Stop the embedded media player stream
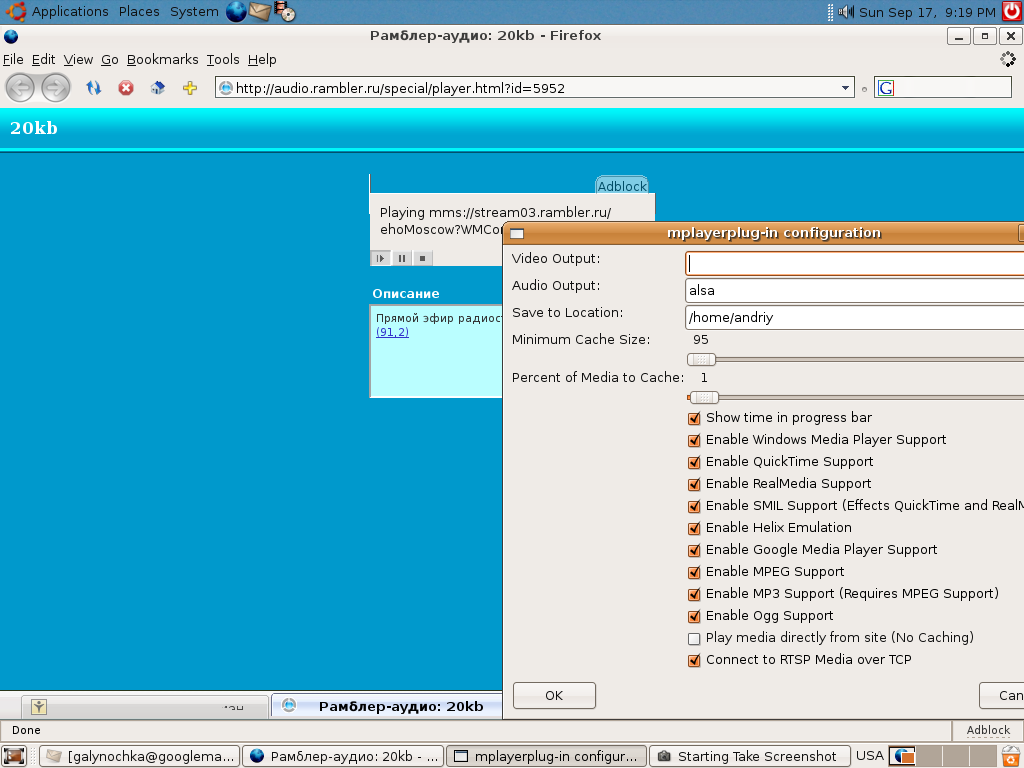Viewport: 1024px width, 768px height. (423, 258)
